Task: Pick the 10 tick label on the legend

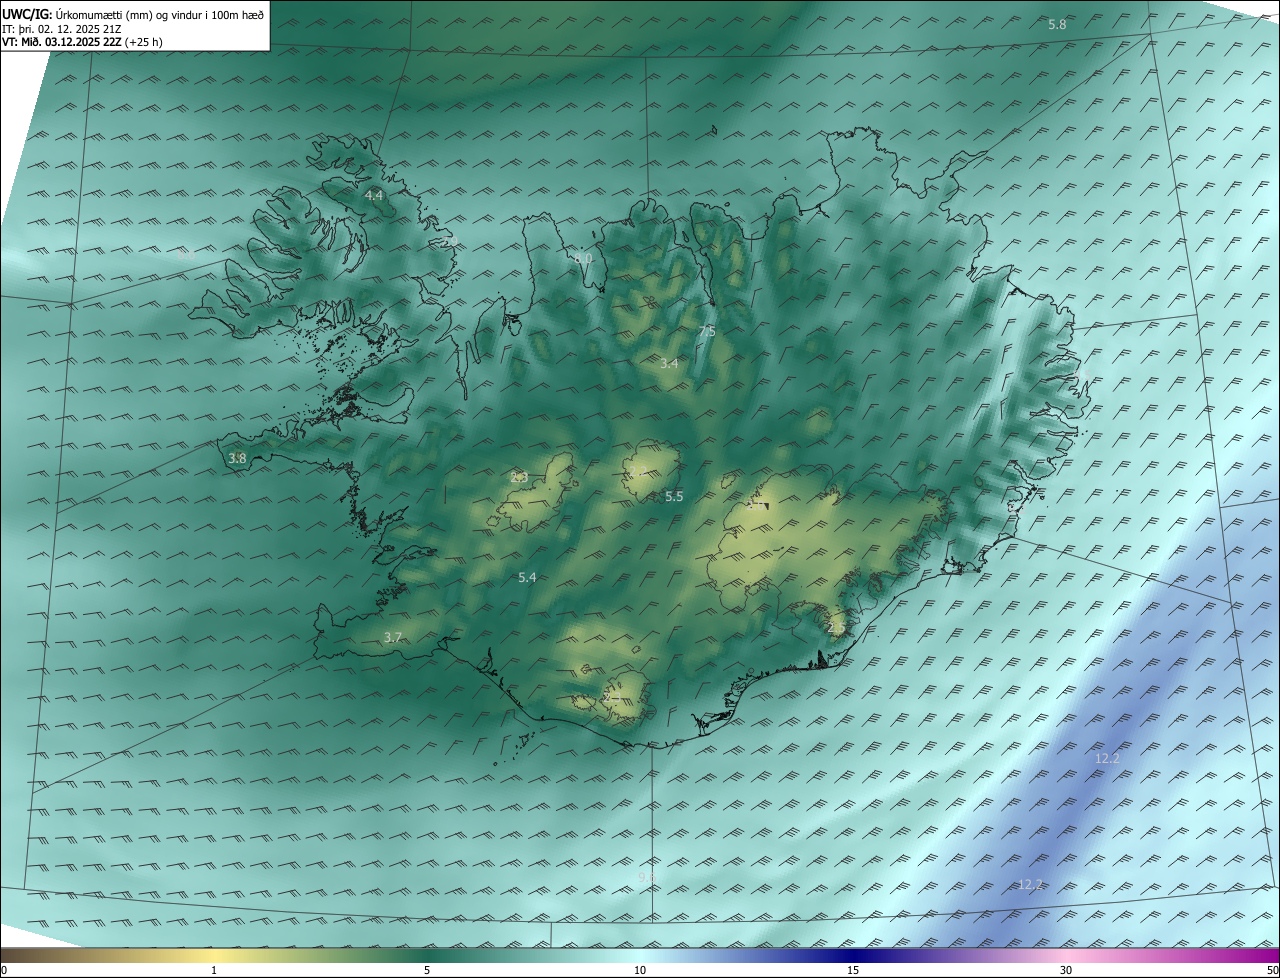Action: pyautogui.click(x=640, y=970)
